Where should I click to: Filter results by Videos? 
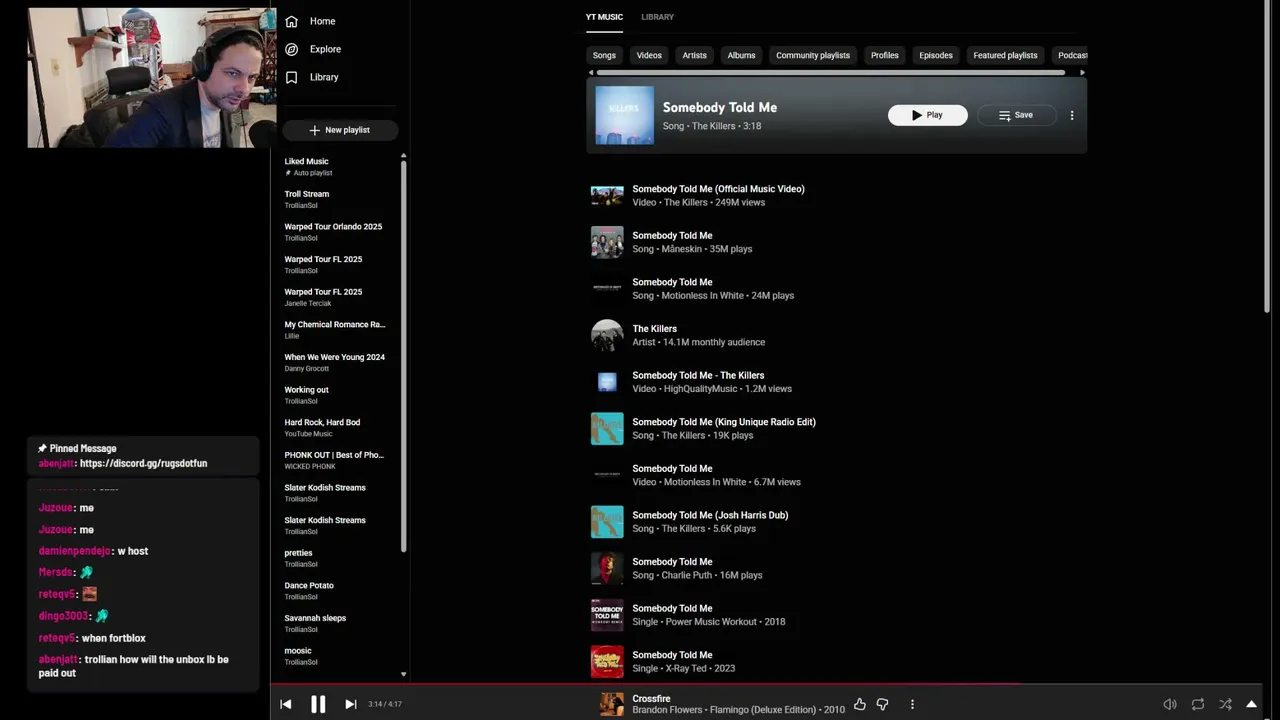649,55
